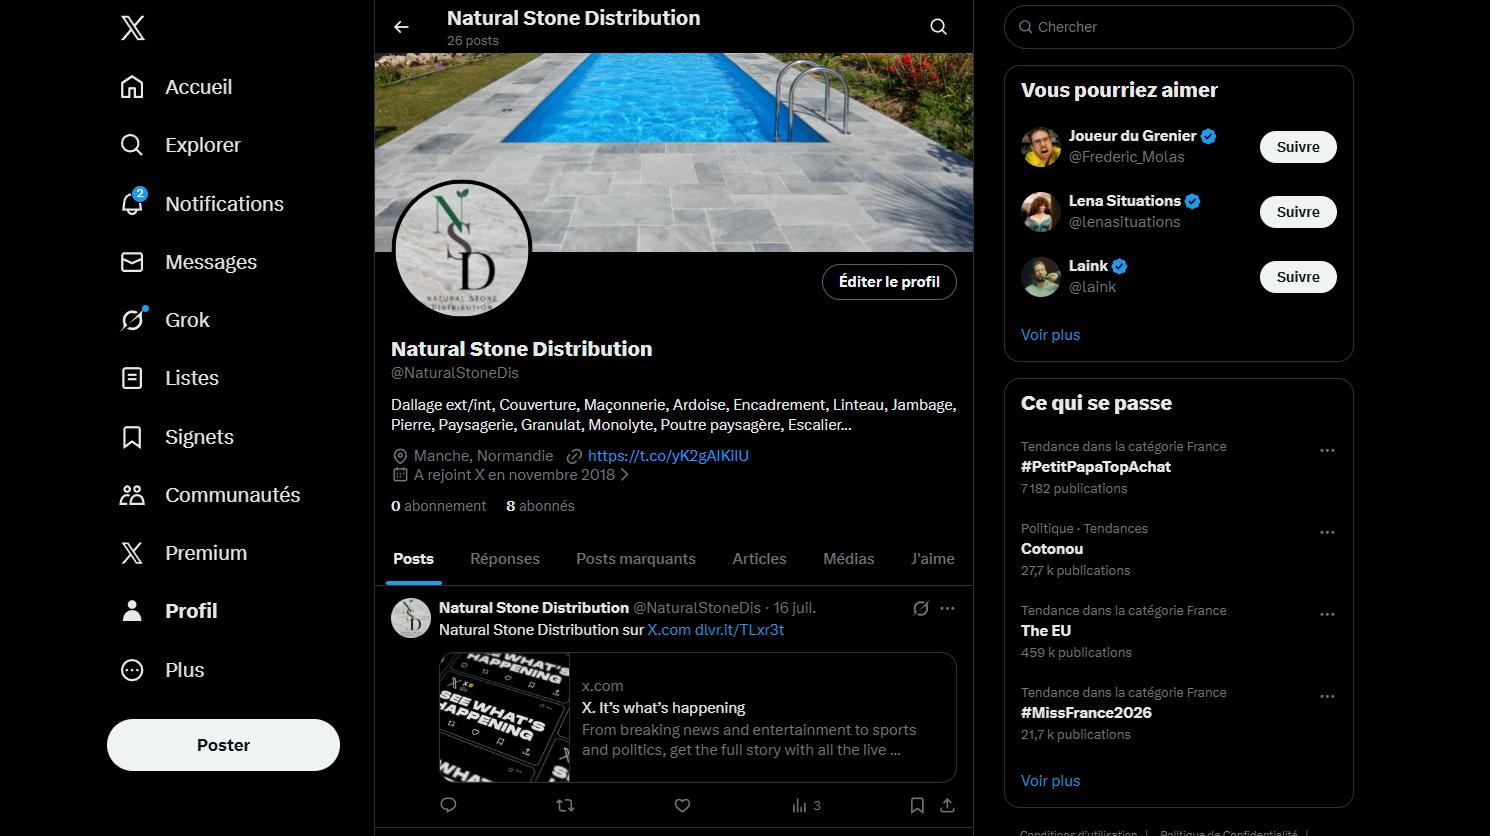
Task: Switch to the Médias tab
Action: click(848, 559)
